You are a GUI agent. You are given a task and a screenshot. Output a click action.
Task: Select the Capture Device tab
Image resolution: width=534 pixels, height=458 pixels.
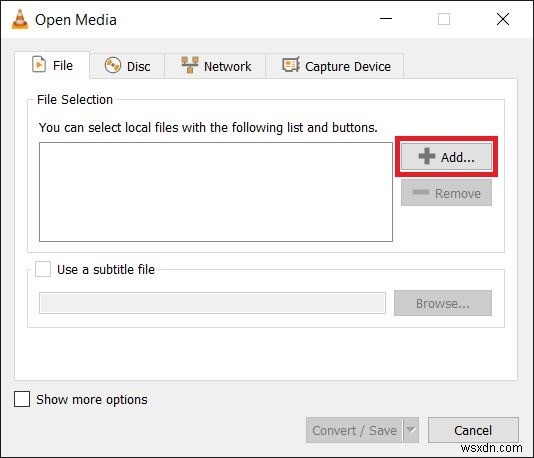tap(335, 66)
